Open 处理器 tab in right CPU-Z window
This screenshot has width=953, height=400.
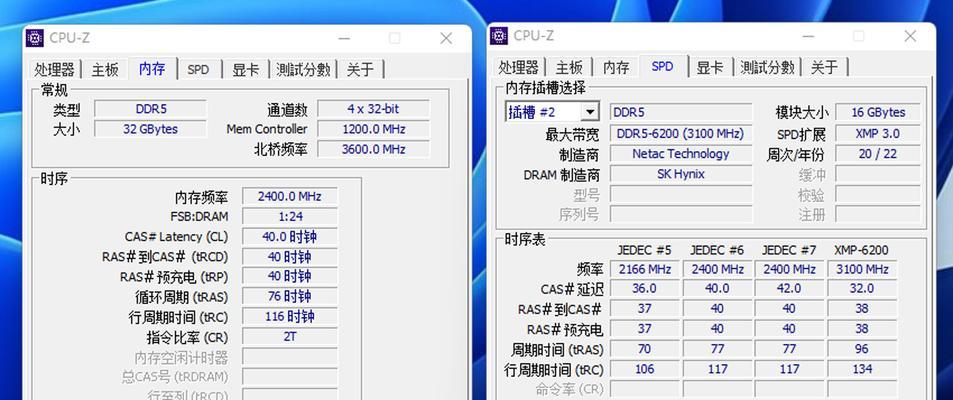point(519,67)
